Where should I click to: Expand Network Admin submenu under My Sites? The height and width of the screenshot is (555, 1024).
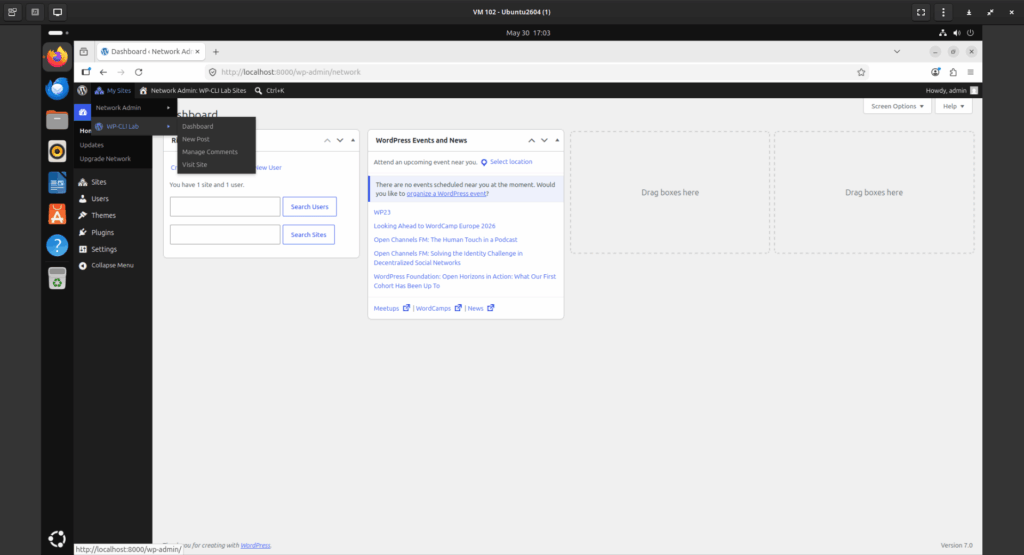tap(133, 108)
